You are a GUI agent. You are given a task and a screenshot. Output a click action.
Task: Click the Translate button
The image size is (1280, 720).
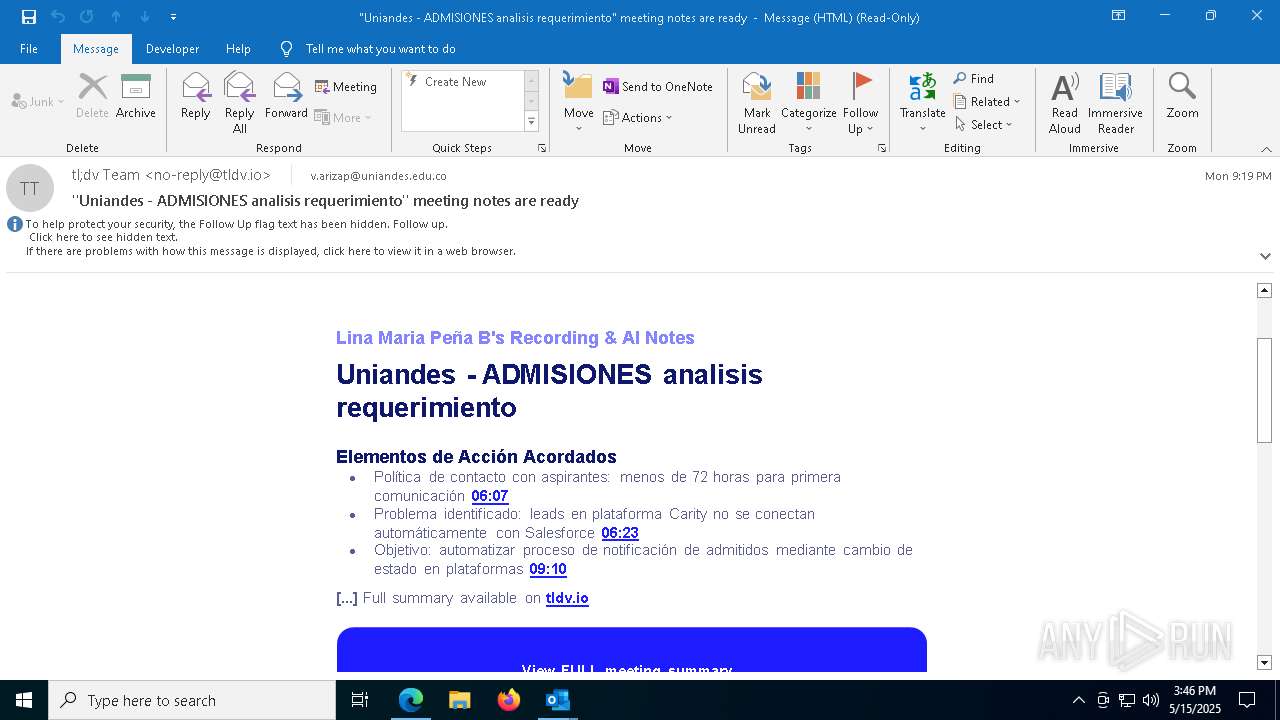(x=922, y=103)
